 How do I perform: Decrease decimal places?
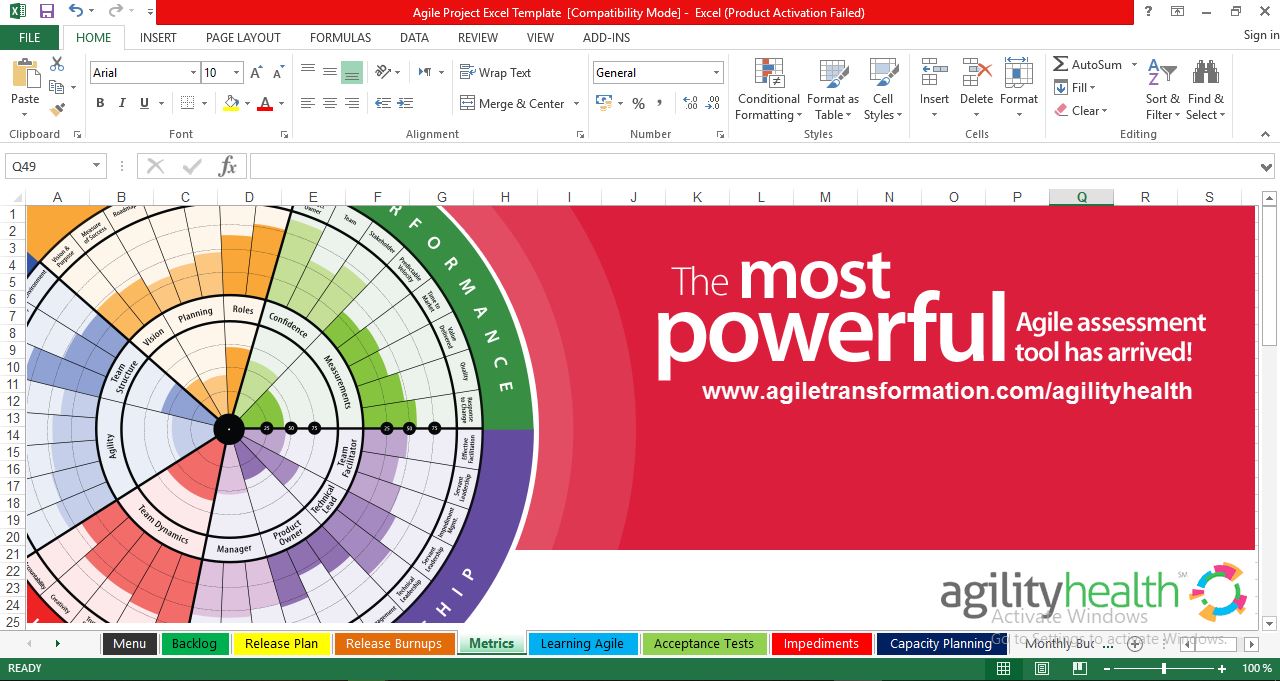[713, 103]
